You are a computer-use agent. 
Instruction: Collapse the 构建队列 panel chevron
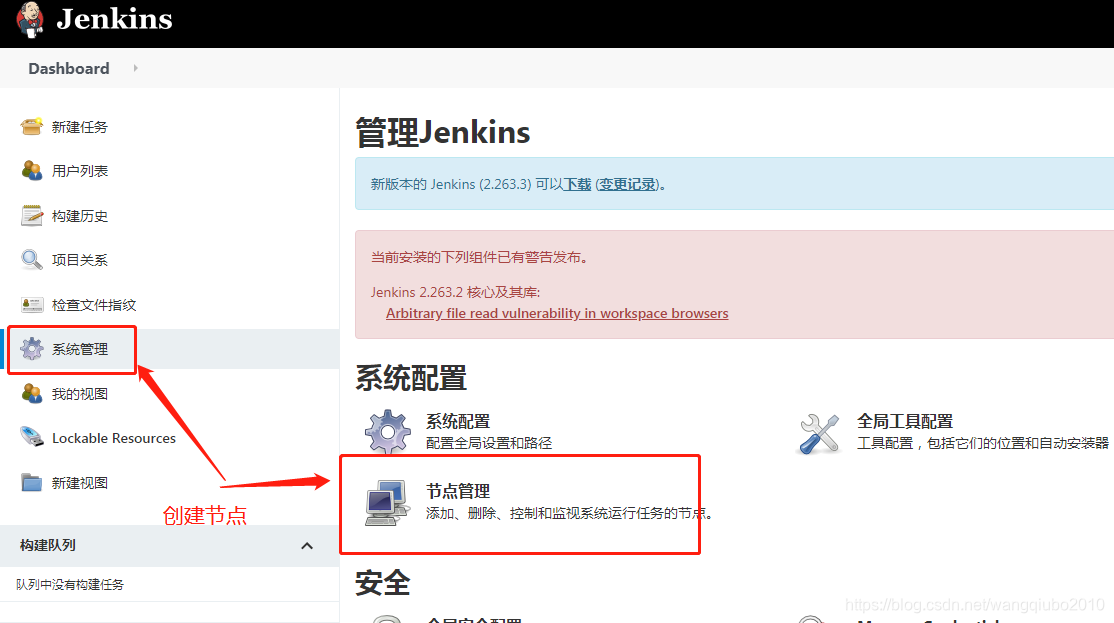click(x=307, y=546)
